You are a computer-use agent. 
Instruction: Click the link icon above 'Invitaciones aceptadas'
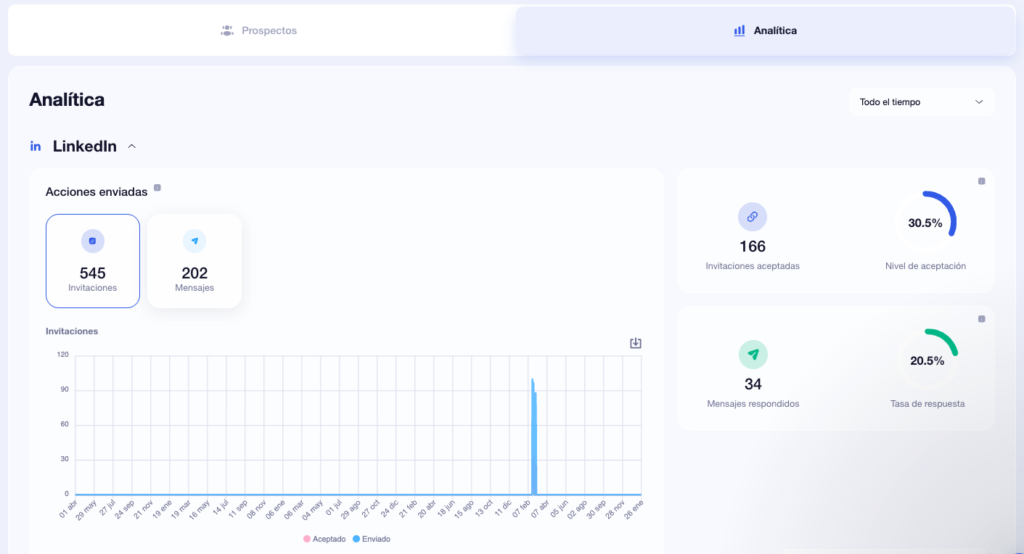tap(752, 216)
